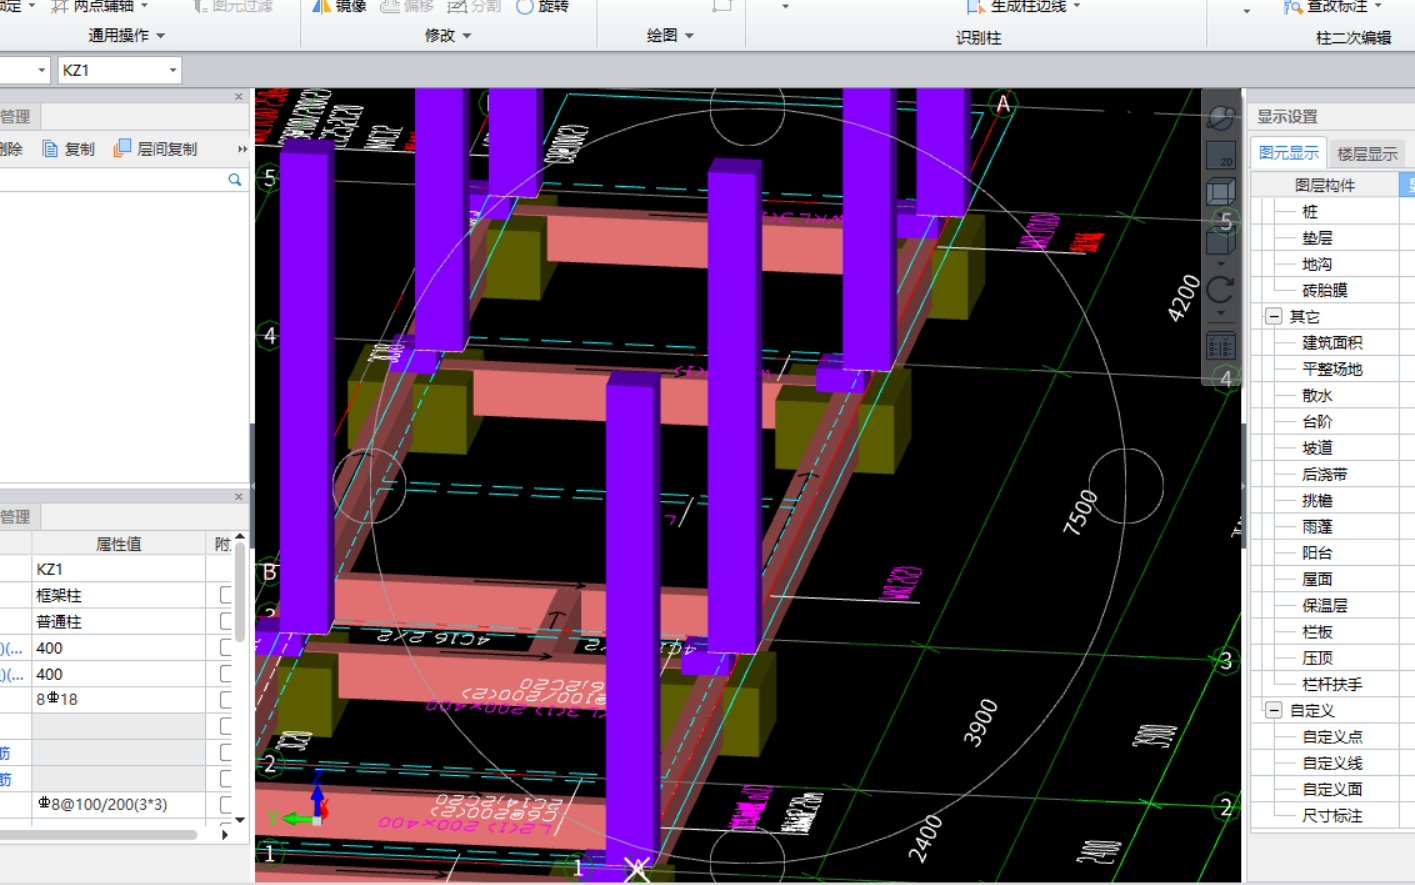Click the 两点辅轴 tool icon
This screenshot has width=1415, height=885.
(x=60, y=6)
